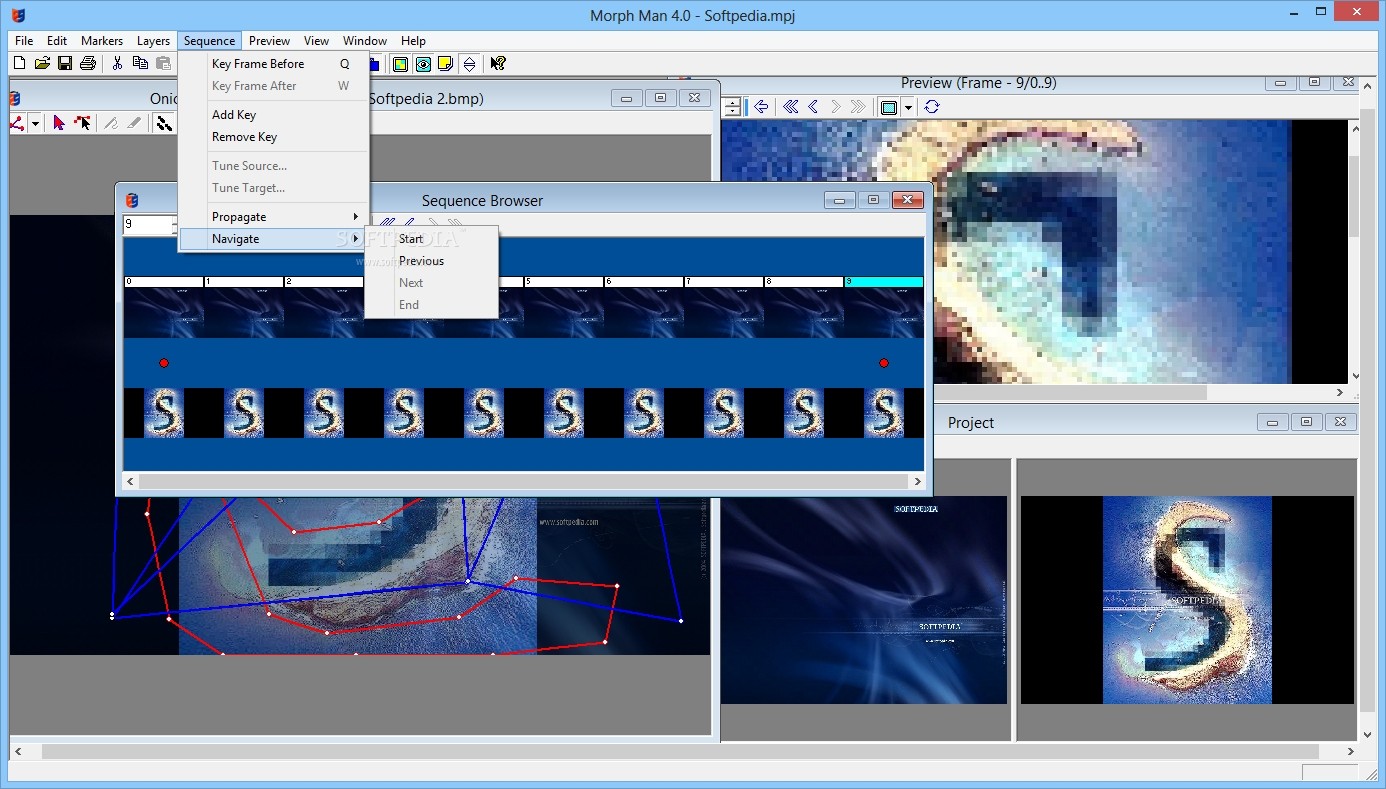Open the Edit menu
The width and height of the screenshot is (1386, 789).
point(57,41)
